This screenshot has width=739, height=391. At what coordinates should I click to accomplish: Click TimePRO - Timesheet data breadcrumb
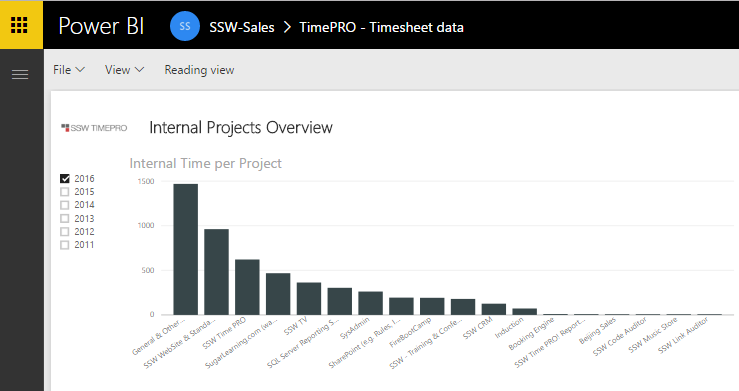(381, 27)
